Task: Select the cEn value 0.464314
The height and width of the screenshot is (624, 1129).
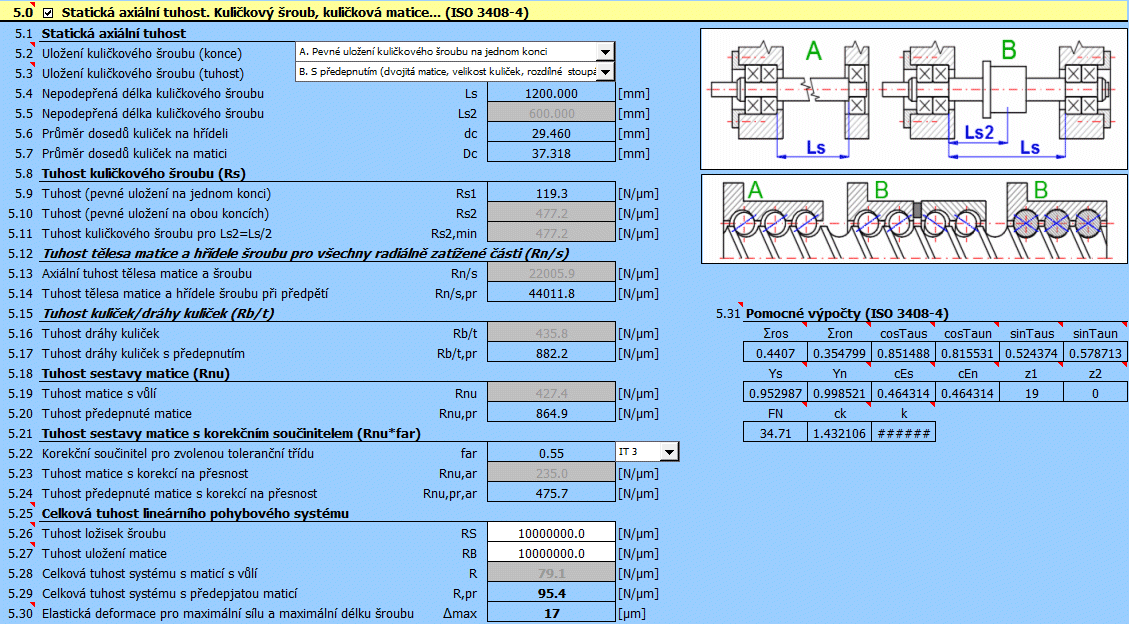Action: tap(968, 394)
